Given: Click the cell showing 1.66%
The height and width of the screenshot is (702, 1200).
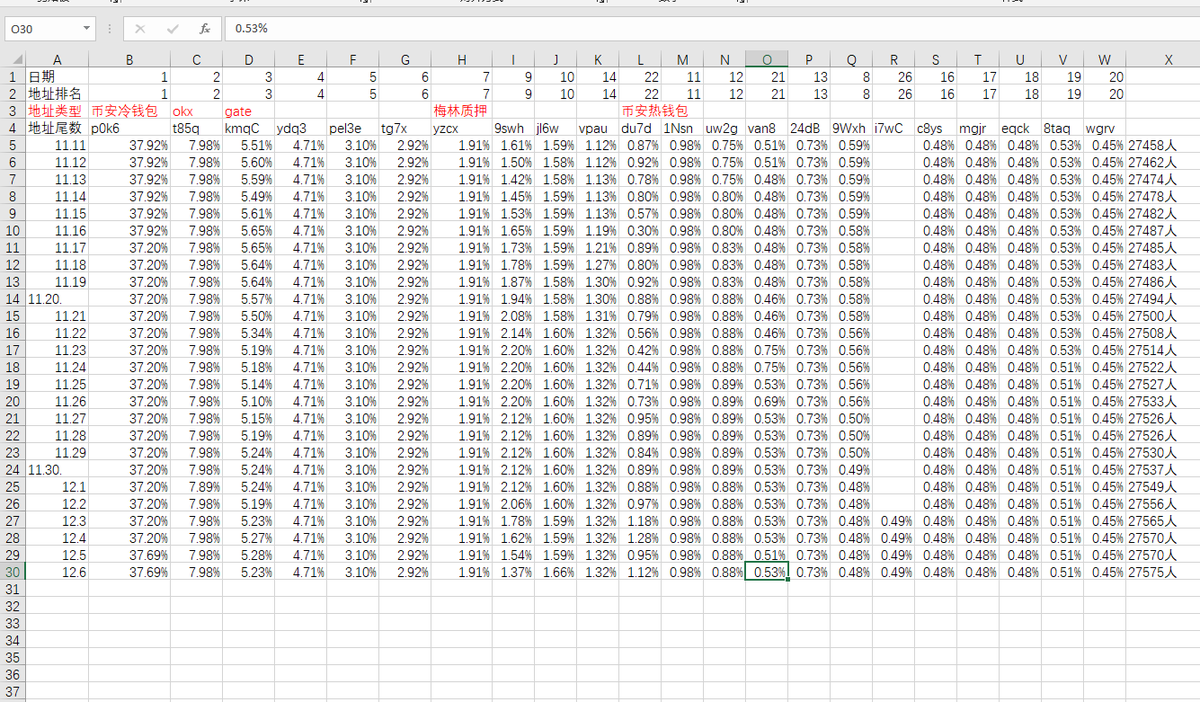Looking at the screenshot, I should pyautogui.click(x=555, y=572).
